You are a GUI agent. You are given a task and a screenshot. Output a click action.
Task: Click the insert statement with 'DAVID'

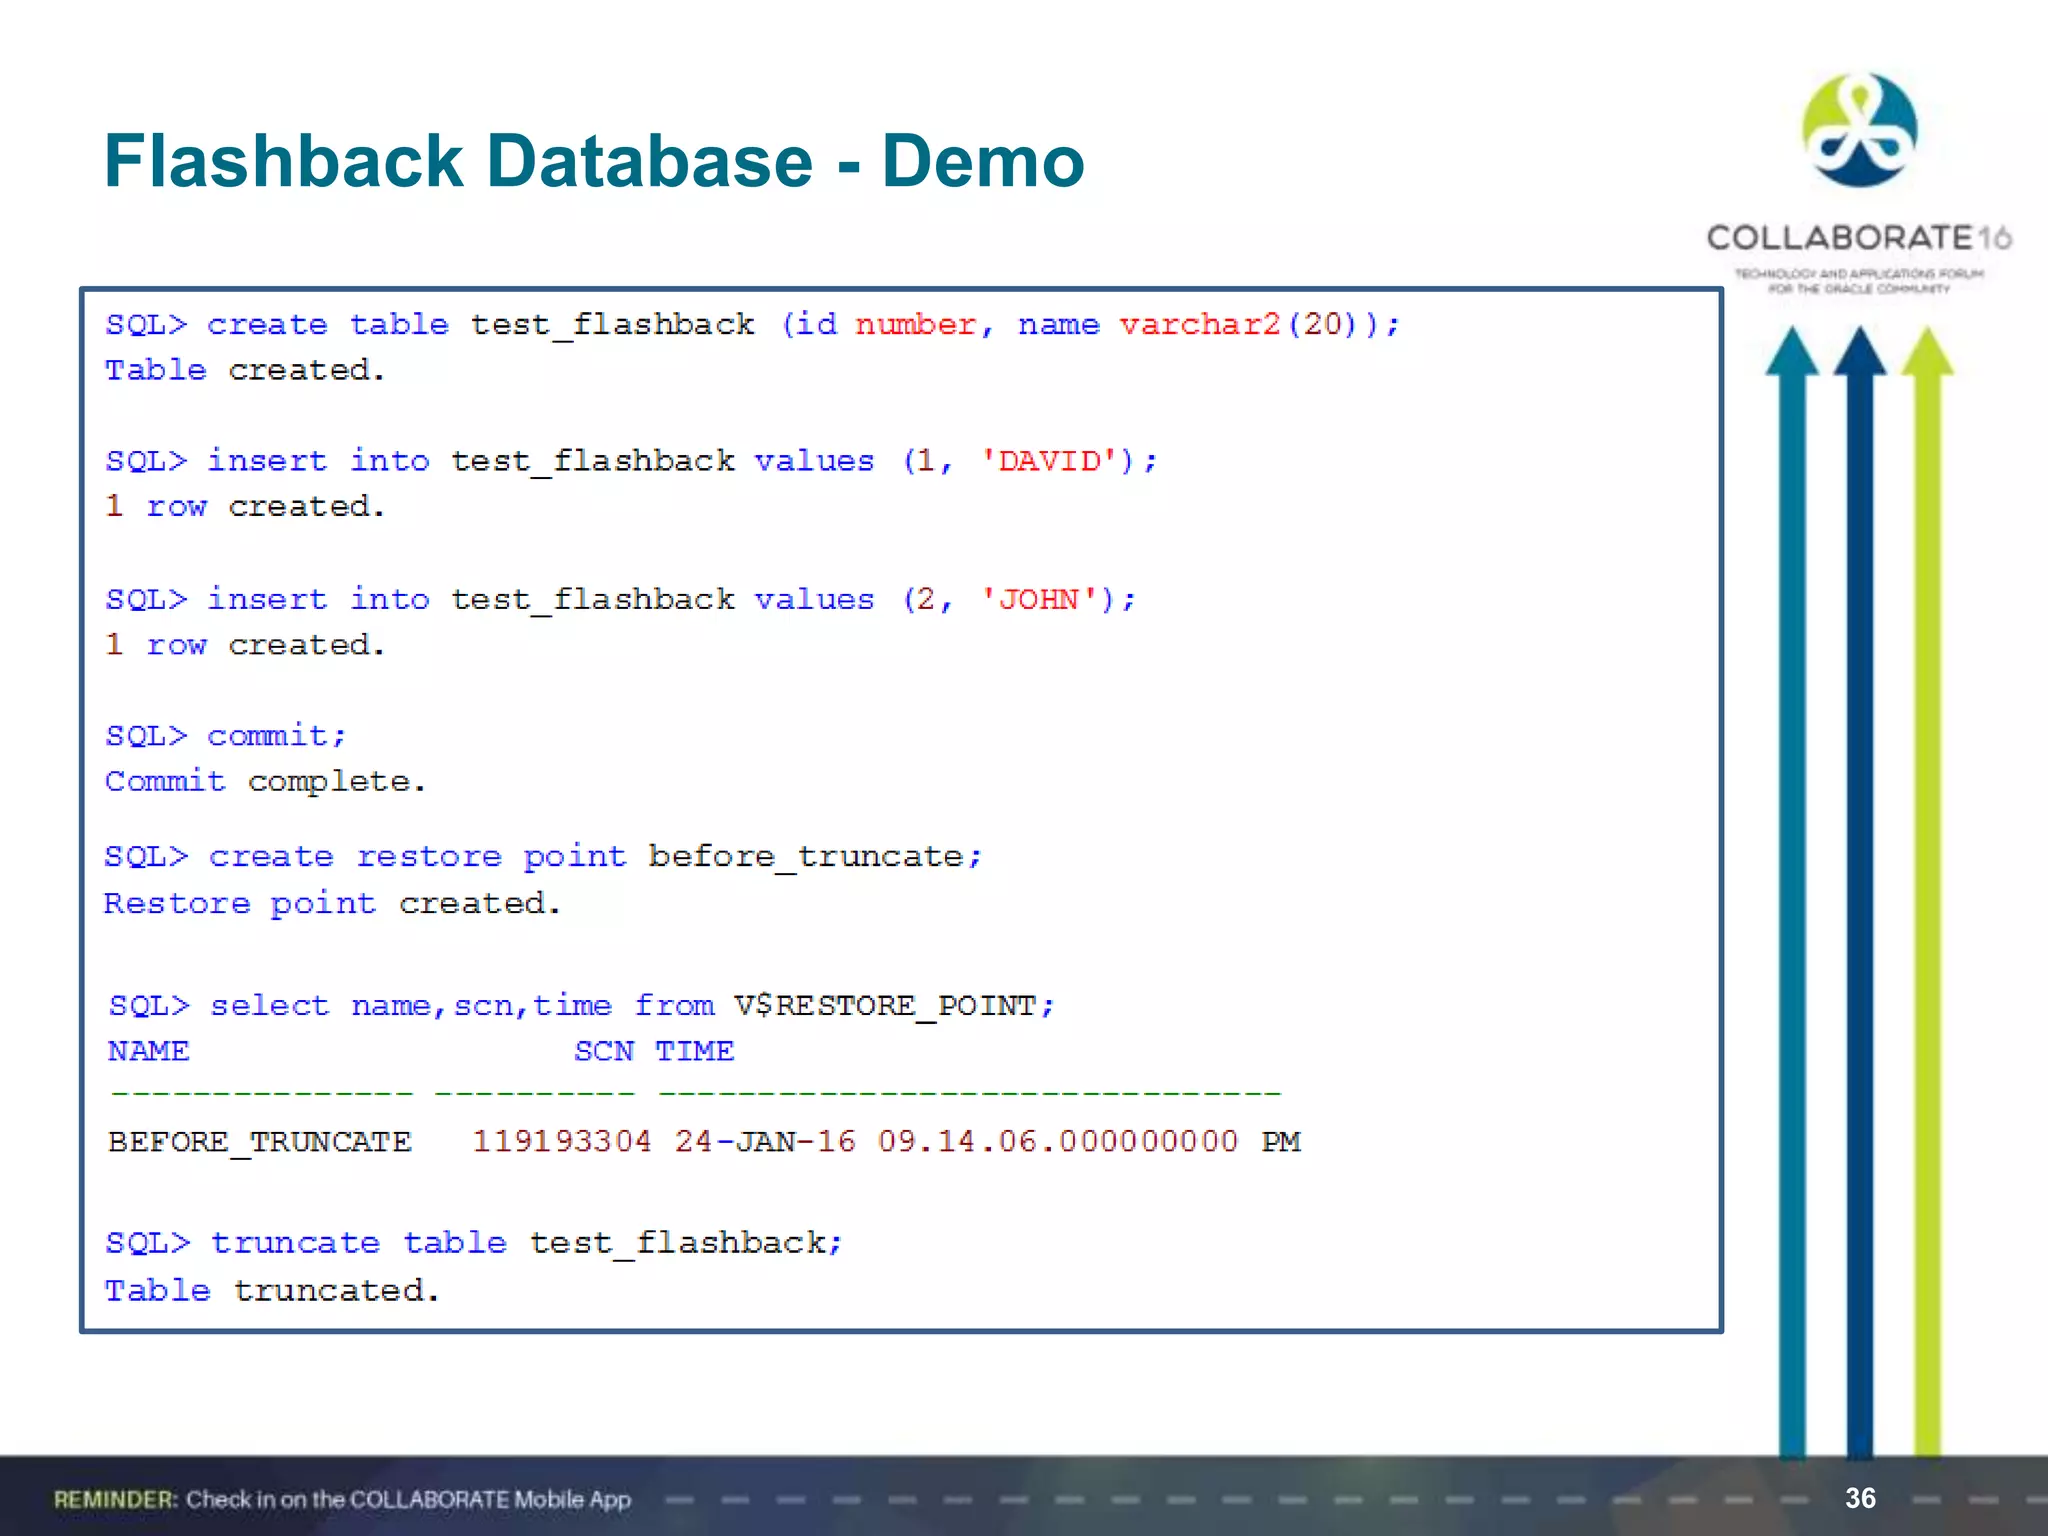click(631, 461)
